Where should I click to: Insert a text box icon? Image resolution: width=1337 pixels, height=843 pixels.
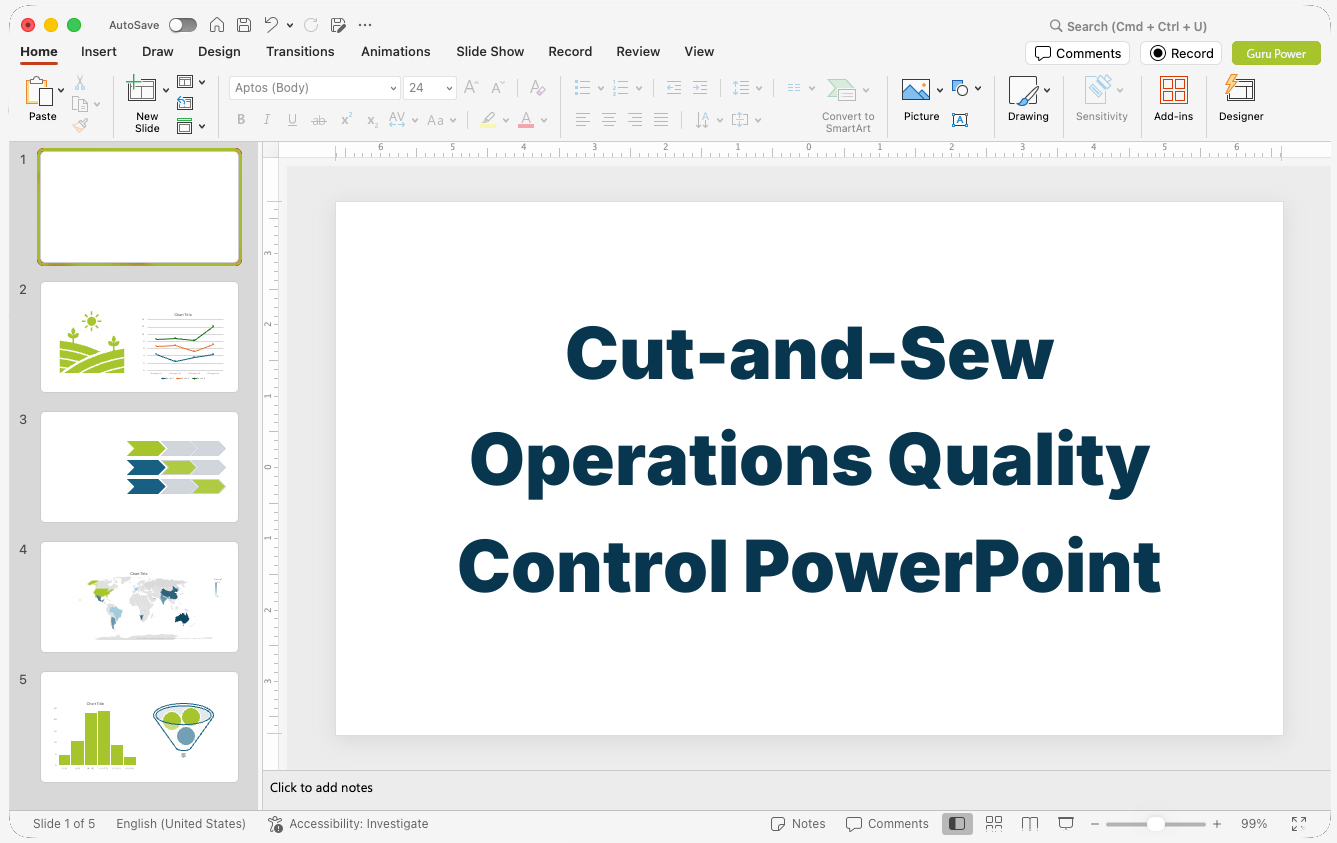coord(960,120)
